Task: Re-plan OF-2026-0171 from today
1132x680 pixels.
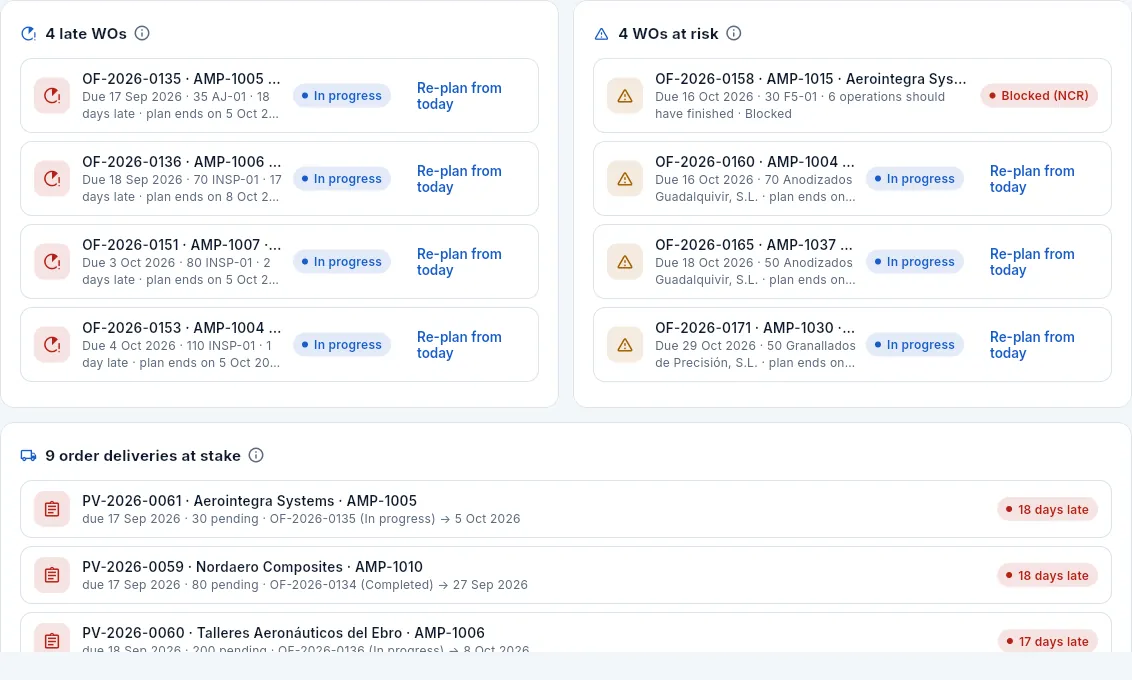Action: (1032, 345)
